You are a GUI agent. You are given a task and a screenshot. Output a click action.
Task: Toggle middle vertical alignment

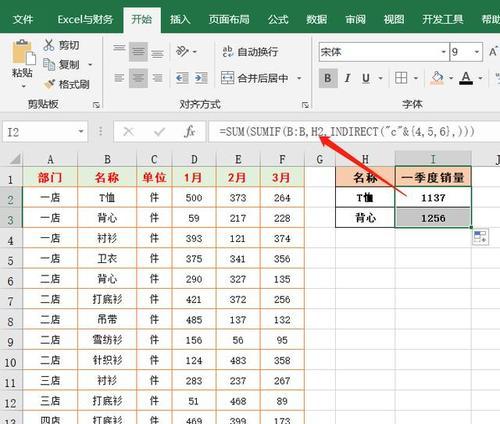coord(138,51)
